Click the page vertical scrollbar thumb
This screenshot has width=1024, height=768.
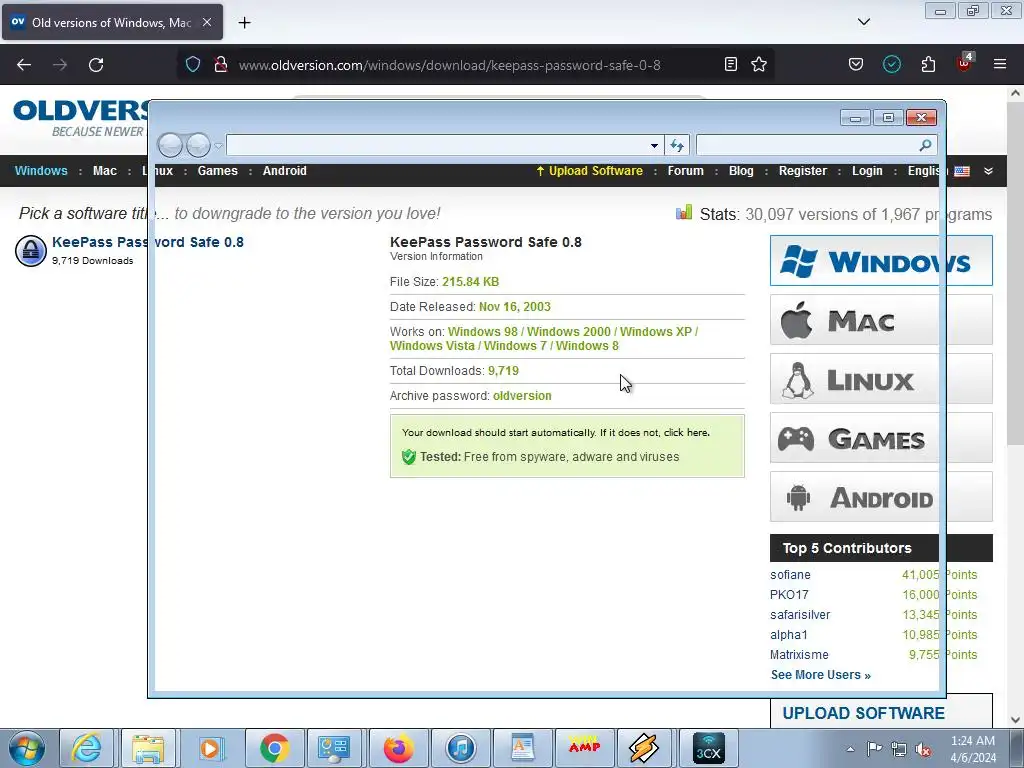pos(1016,274)
